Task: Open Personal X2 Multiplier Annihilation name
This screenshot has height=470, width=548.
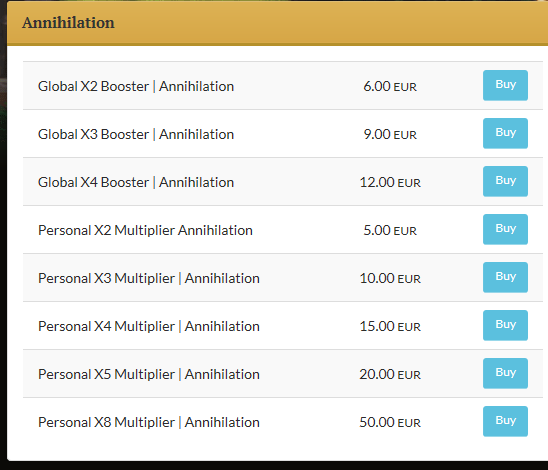Action: [145, 230]
